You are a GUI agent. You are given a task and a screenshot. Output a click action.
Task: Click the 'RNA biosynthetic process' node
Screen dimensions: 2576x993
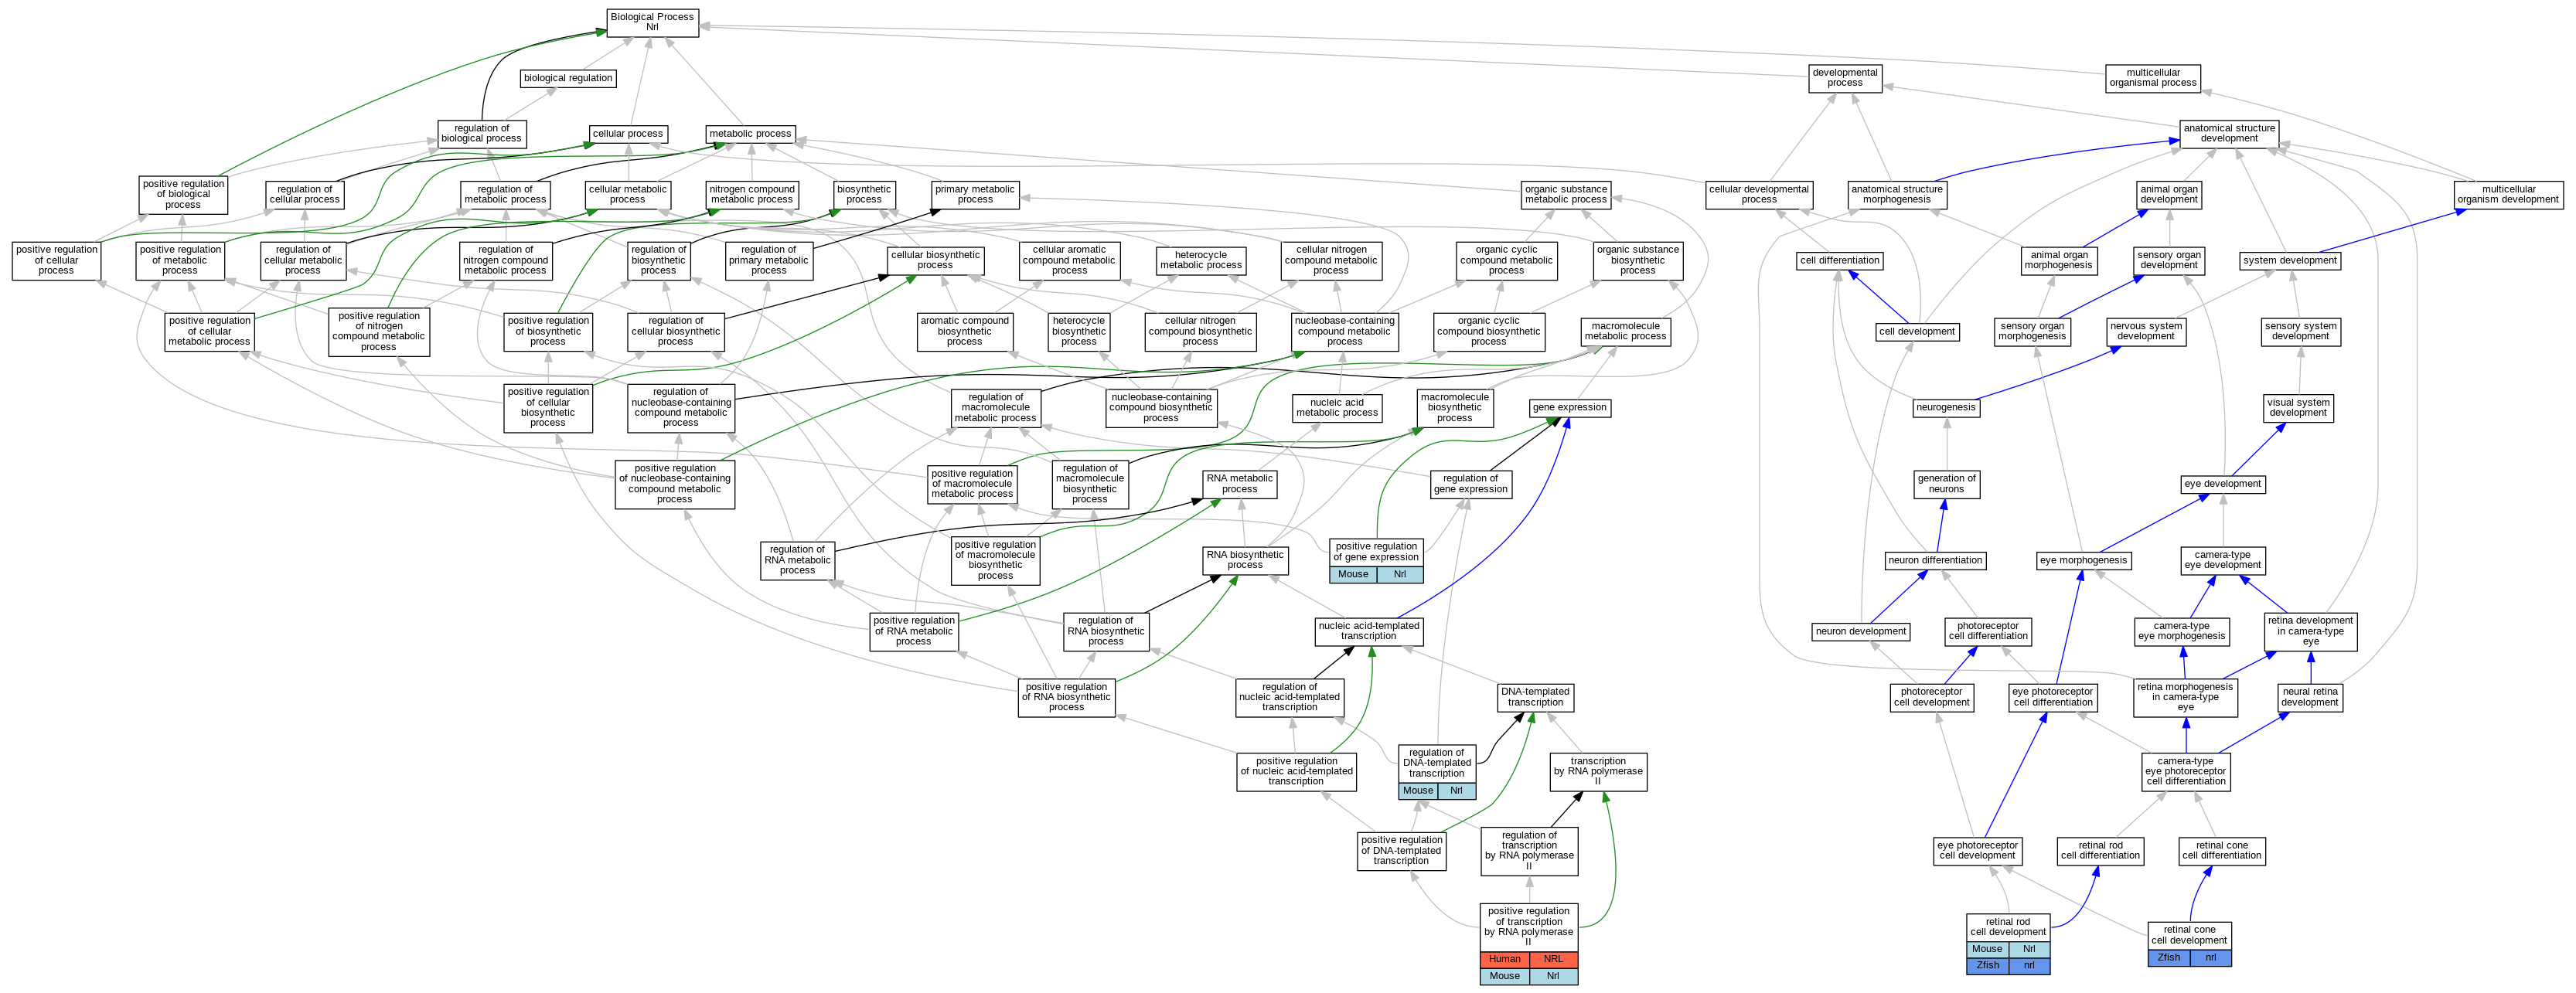click(x=1244, y=560)
